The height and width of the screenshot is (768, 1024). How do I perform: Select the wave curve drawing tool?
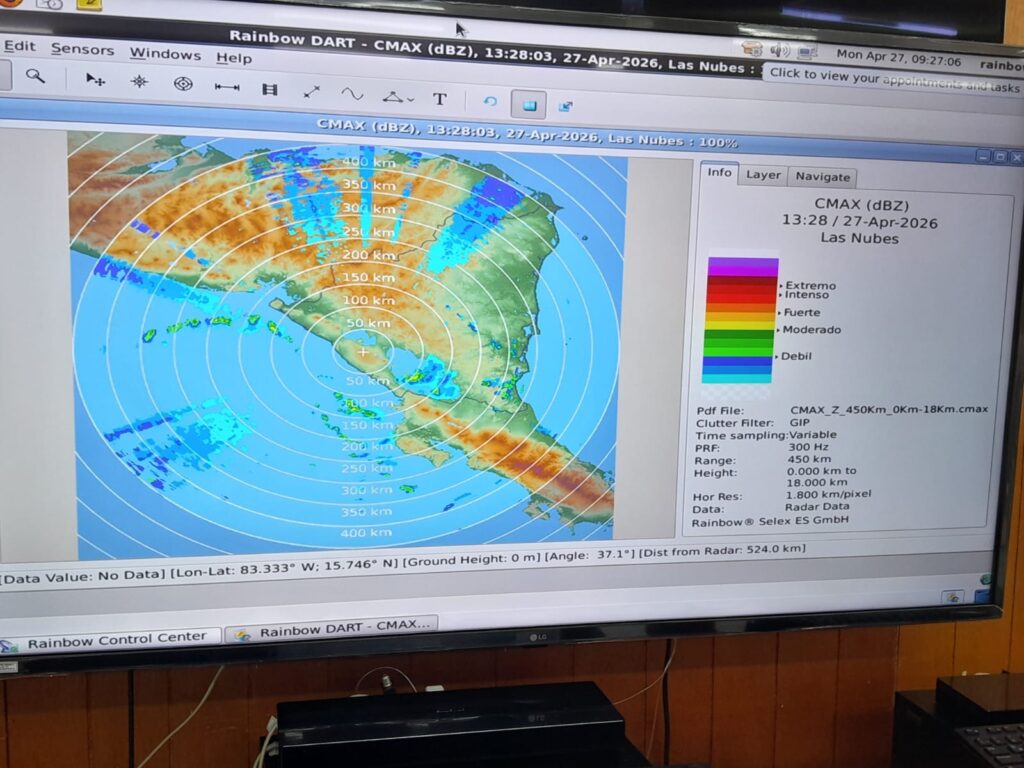point(352,94)
